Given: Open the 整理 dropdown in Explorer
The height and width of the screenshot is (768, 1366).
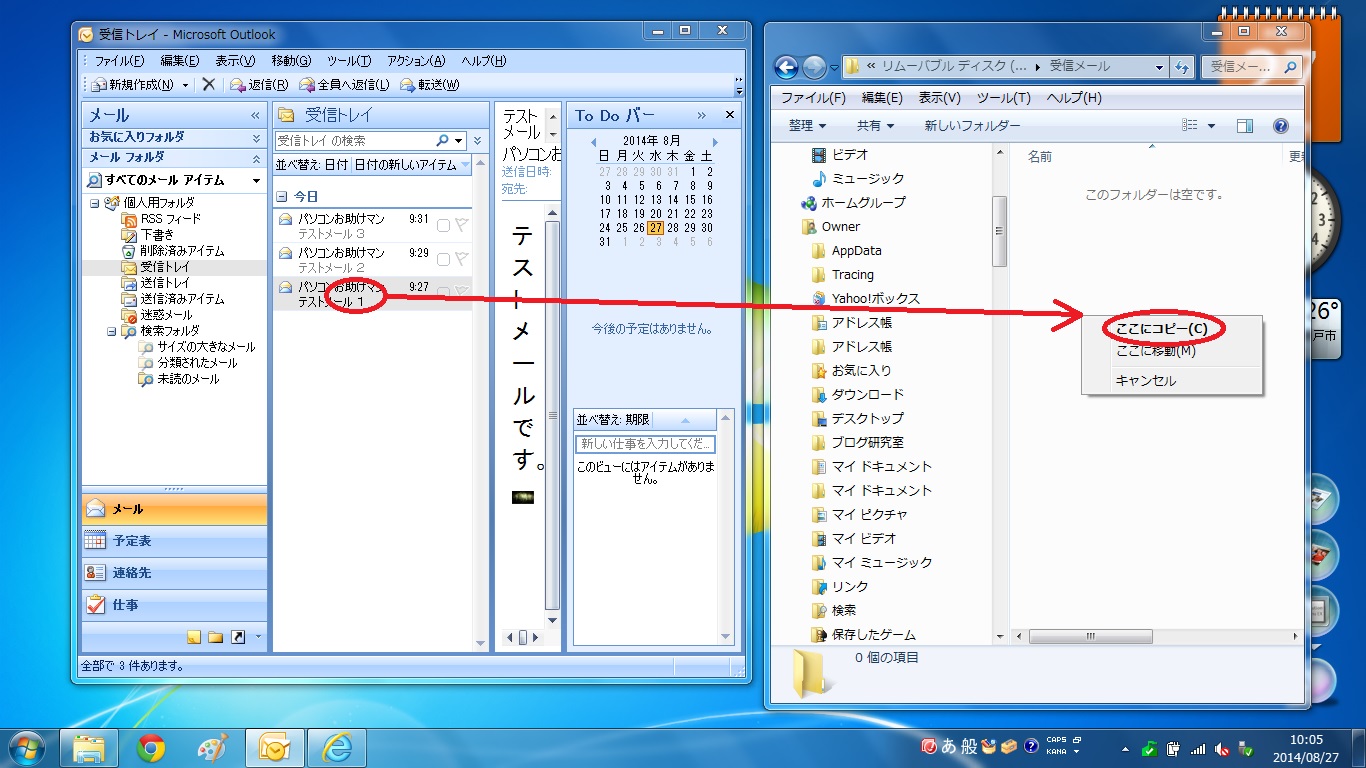Looking at the screenshot, I should coord(808,126).
